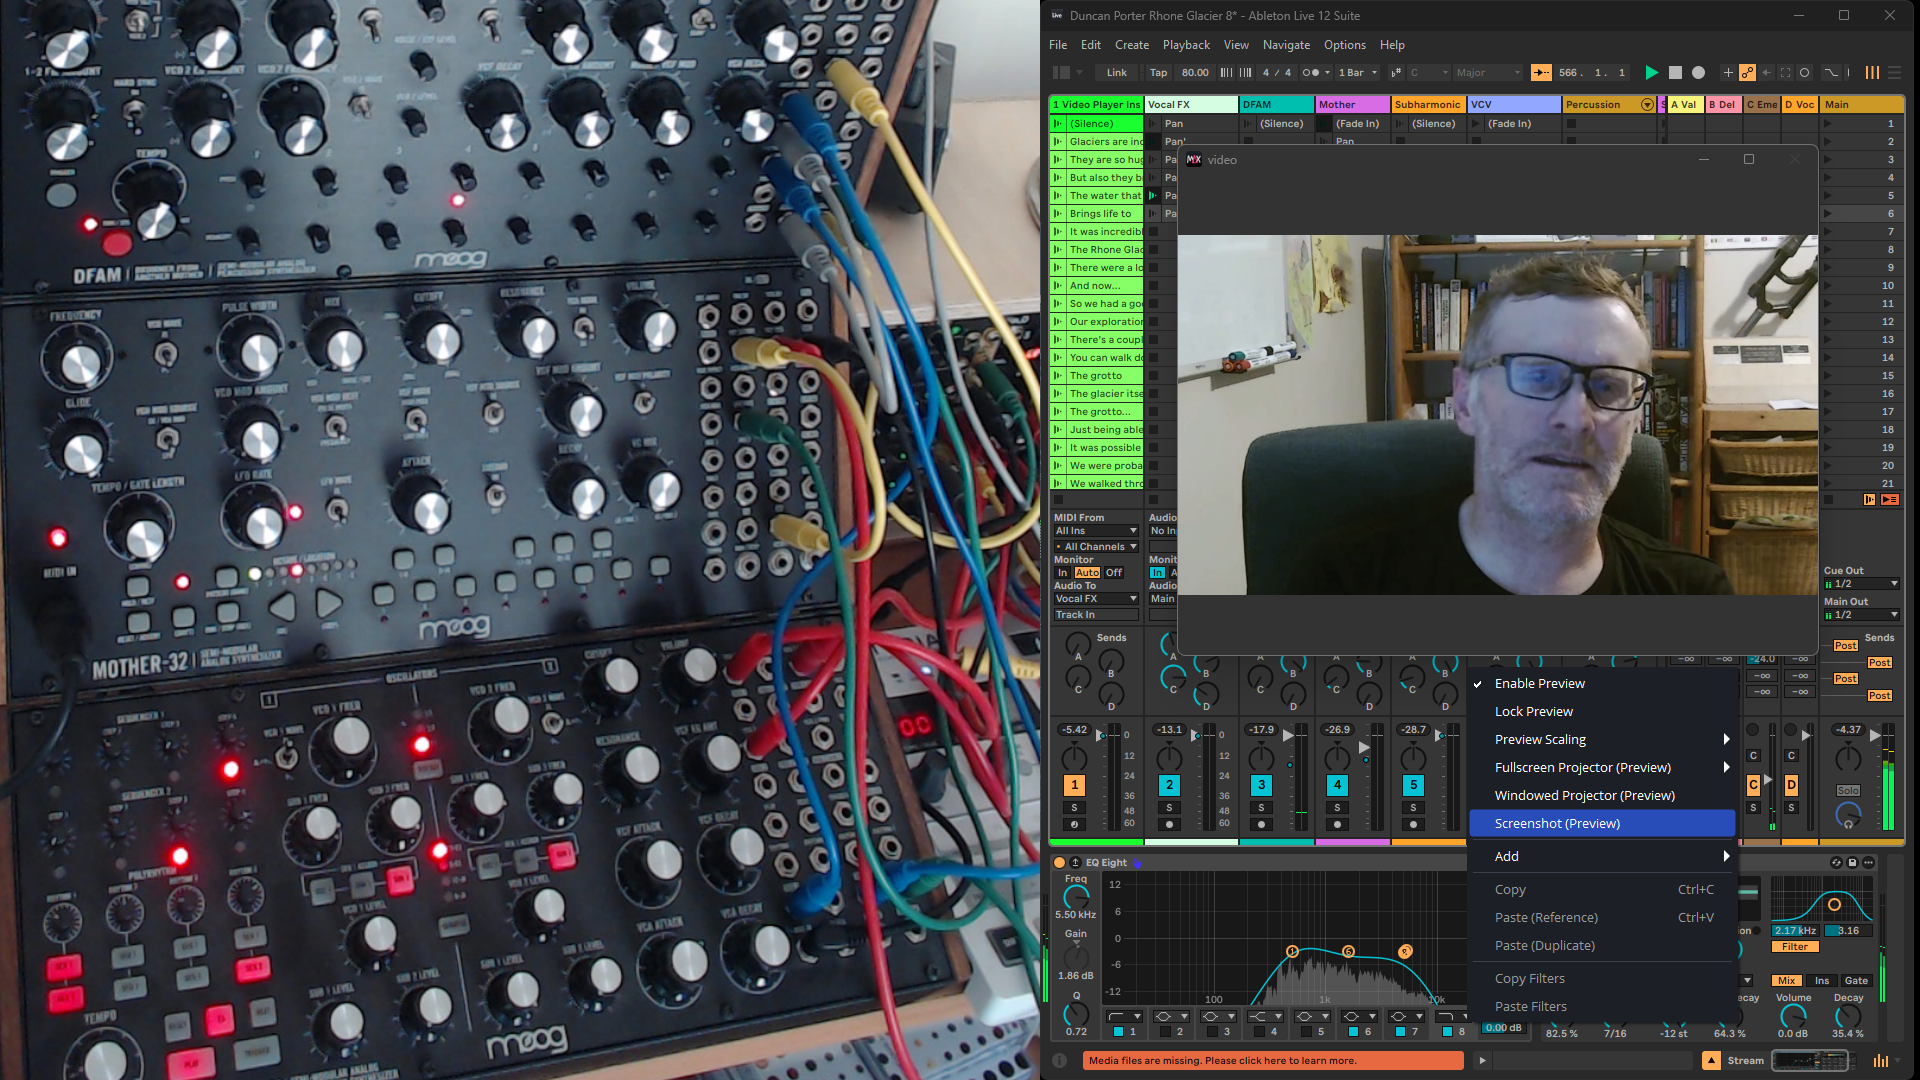Screen dimensions: 1920x1080
Task: Open the Navigate menu
Action: 1286,45
